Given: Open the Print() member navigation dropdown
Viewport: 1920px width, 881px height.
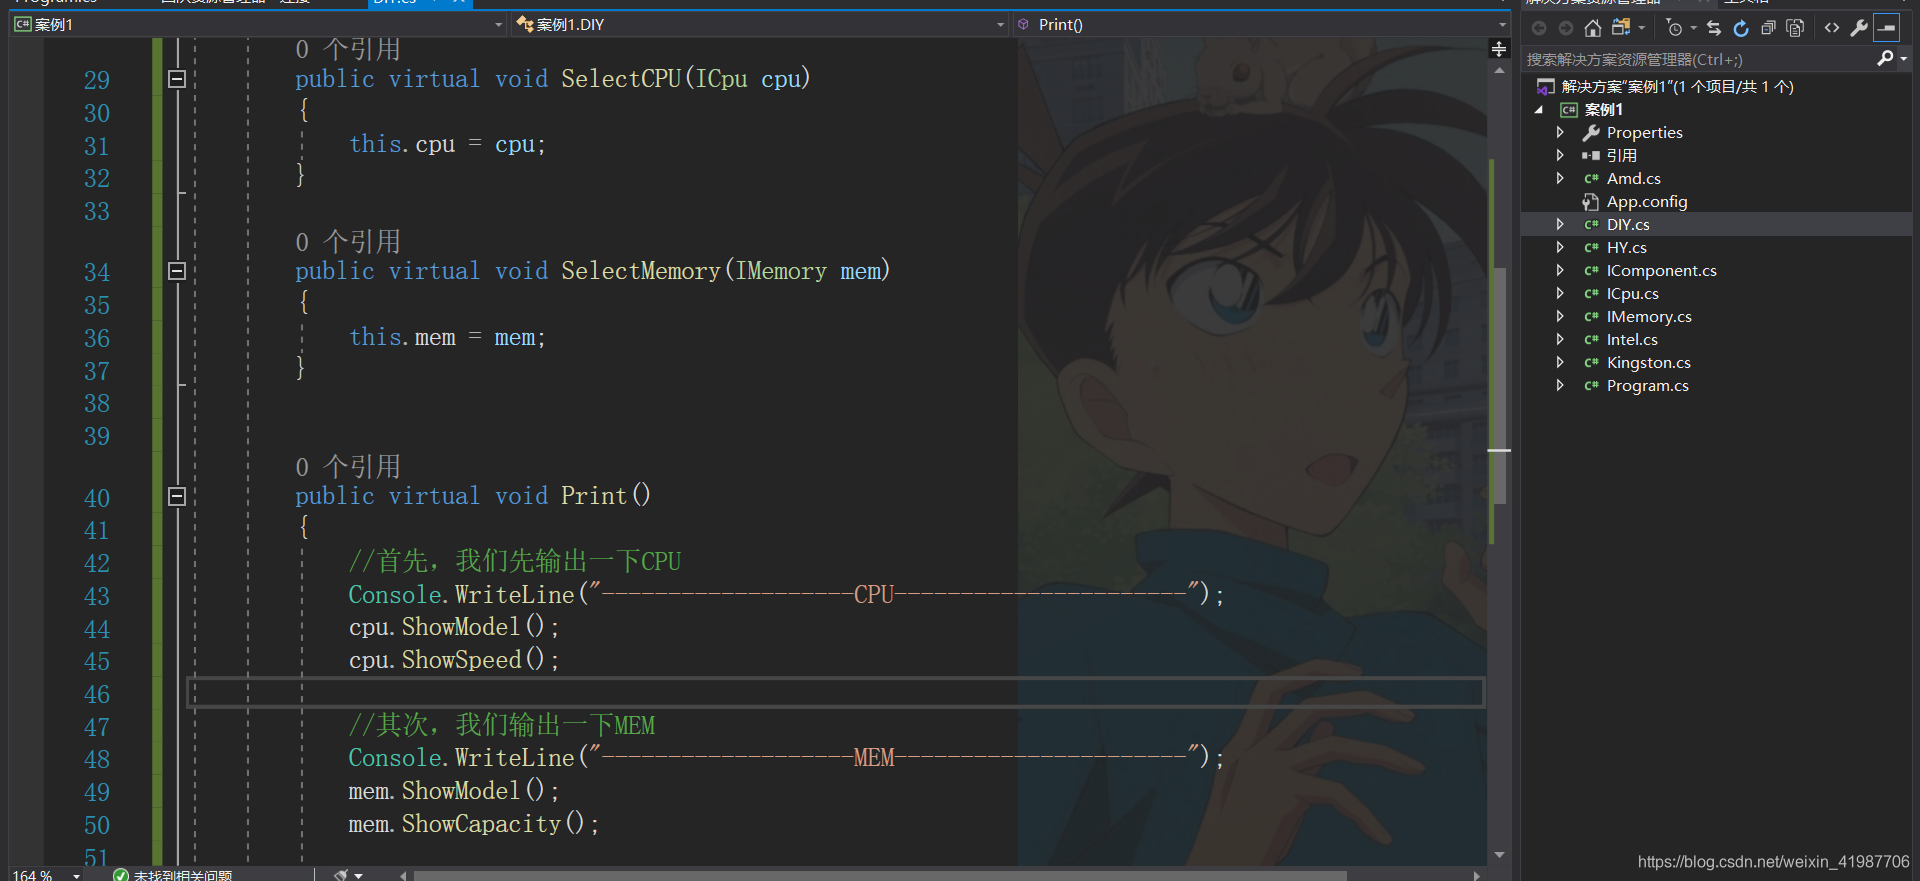Looking at the screenshot, I should click(1502, 25).
